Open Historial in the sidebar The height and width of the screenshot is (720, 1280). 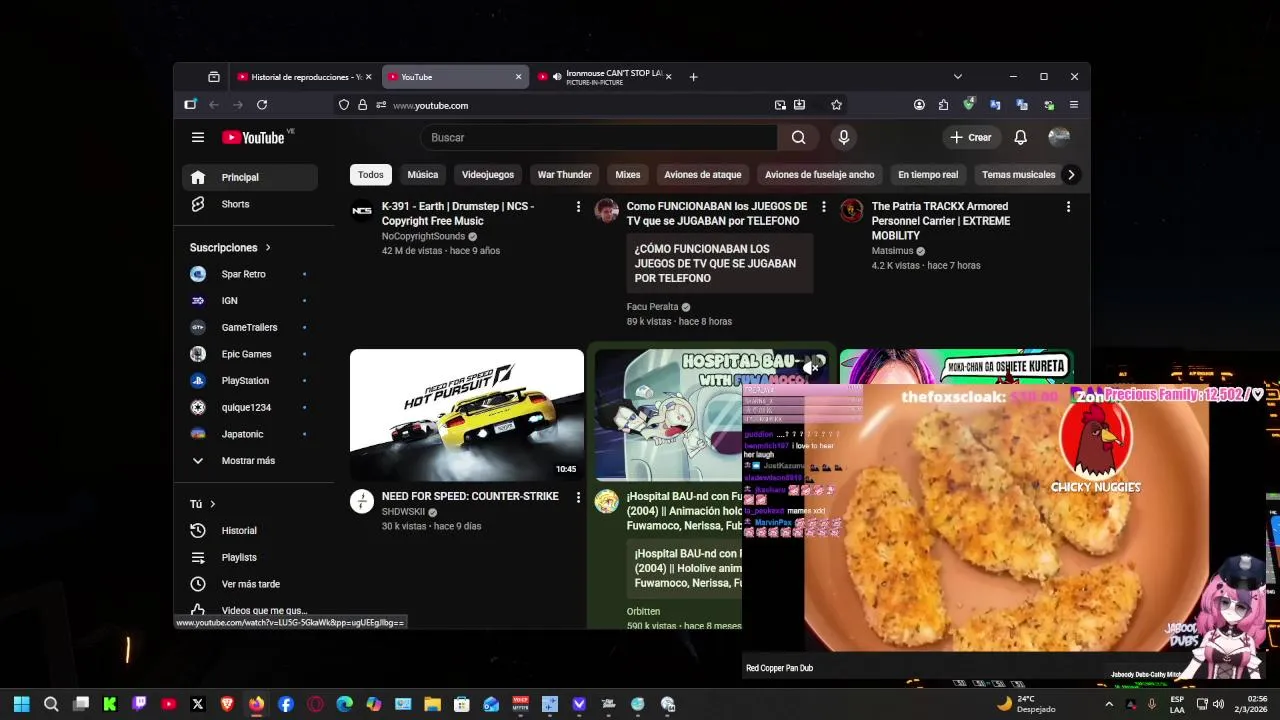click(250, 531)
